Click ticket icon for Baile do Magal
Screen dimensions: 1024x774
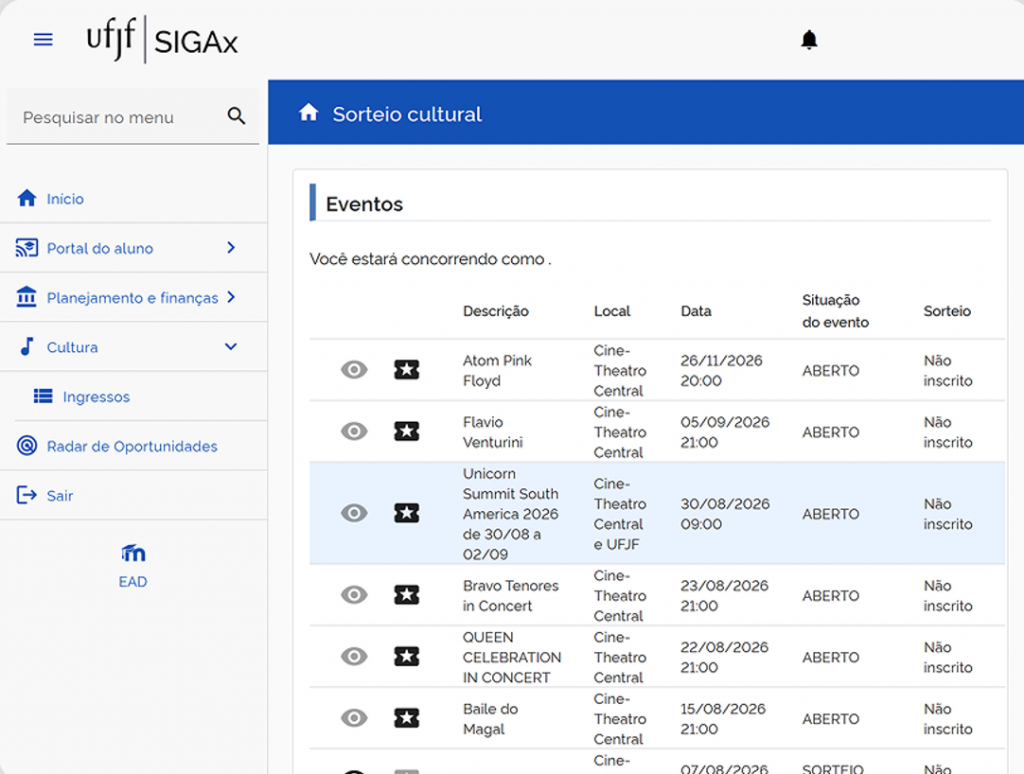pos(407,718)
